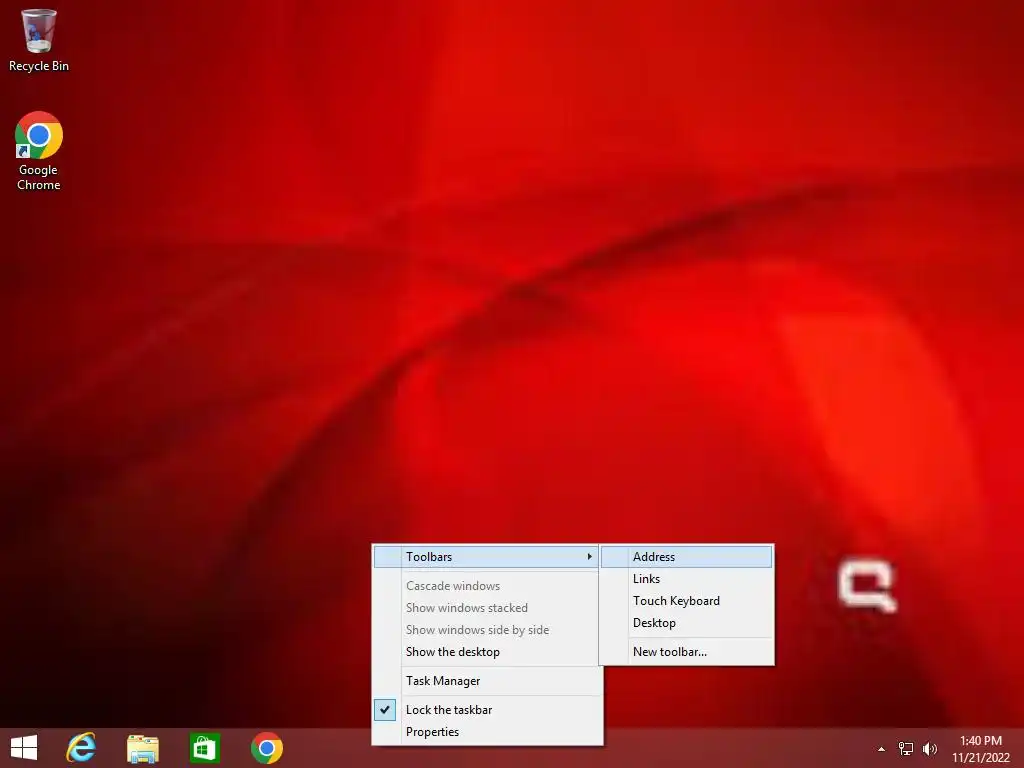Screen dimensions: 1024x768
Task: Expand the Toolbars submenu entry
Action: pyautogui.click(x=487, y=556)
